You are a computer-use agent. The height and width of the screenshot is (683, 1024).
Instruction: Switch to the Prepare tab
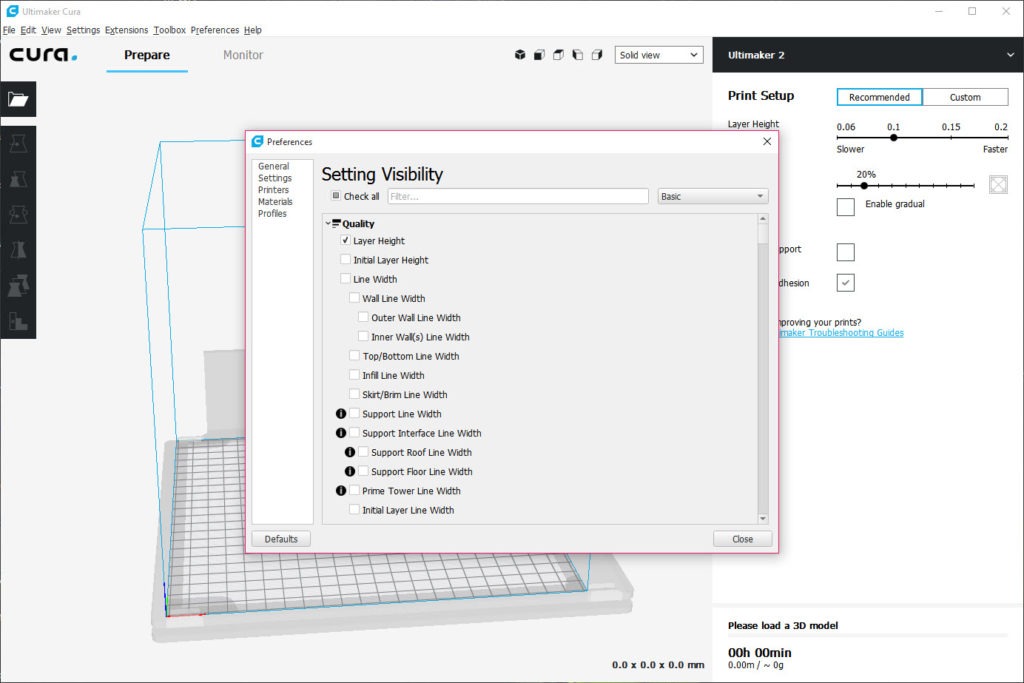coord(147,55)
